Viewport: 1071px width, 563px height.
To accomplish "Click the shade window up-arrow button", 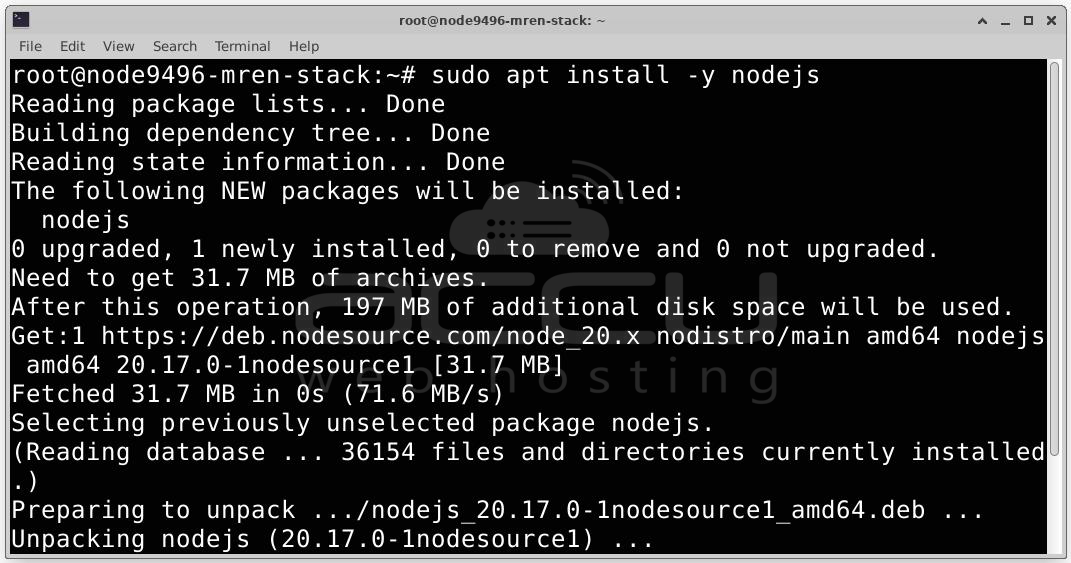I will pos(982,21).
